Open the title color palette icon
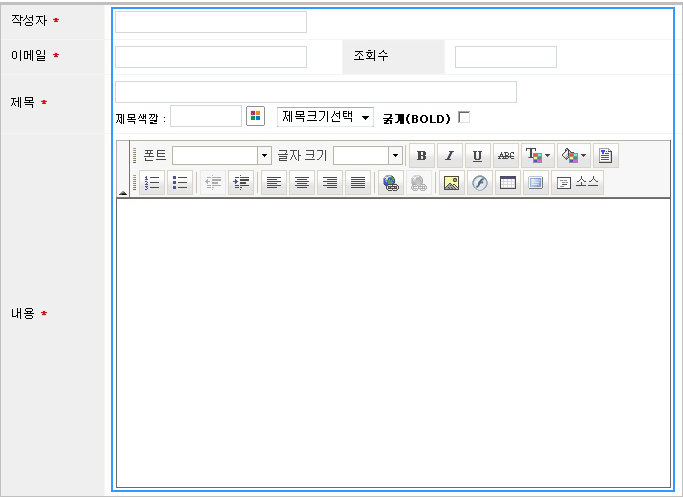Image resolution: width=683 pixels, height=497 pixels. (255, 116)
